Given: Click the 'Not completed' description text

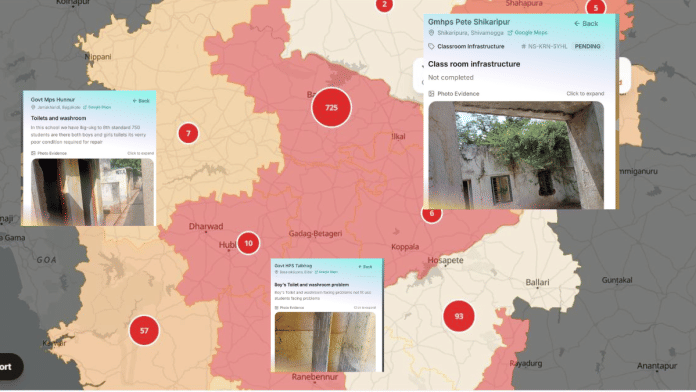Looking at the screenshot, I should 451,77.
